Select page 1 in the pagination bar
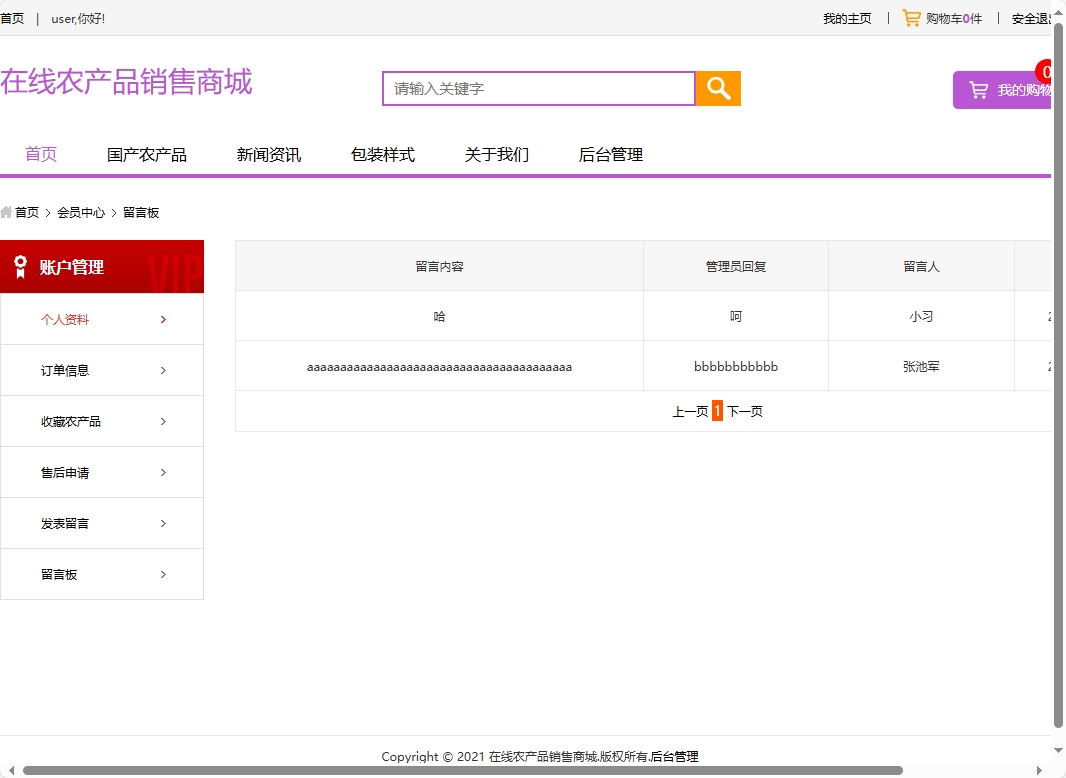Image resolution: width=1066 pixels, height=778 pixels. click(717, 410)
